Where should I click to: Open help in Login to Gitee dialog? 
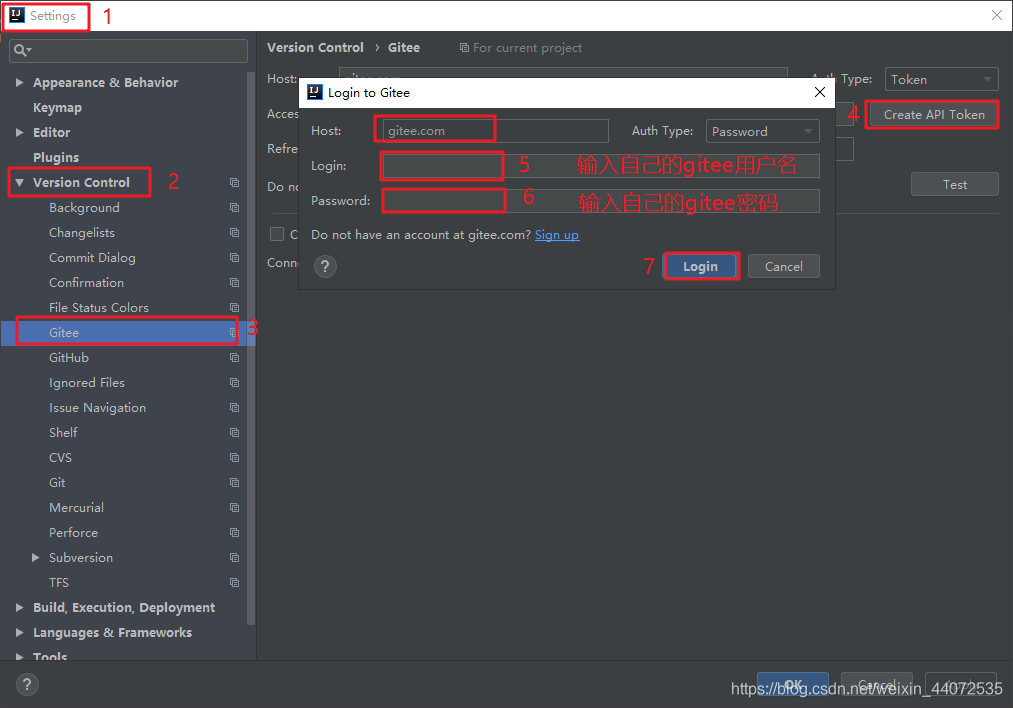pyautogui.click(x=326, y=266)
